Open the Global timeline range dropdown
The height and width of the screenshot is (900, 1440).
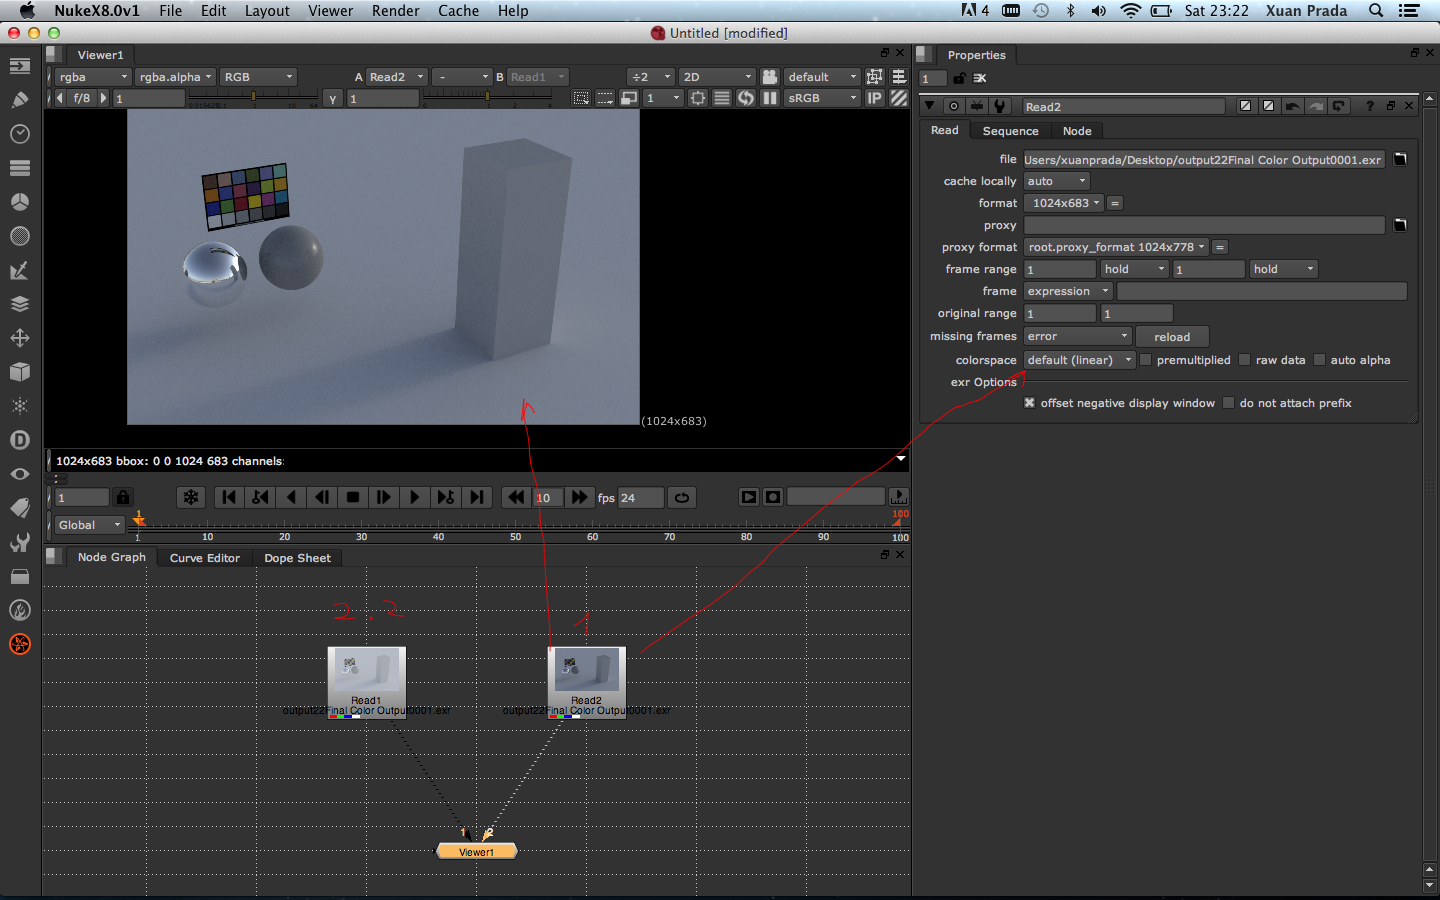(88, 525)
